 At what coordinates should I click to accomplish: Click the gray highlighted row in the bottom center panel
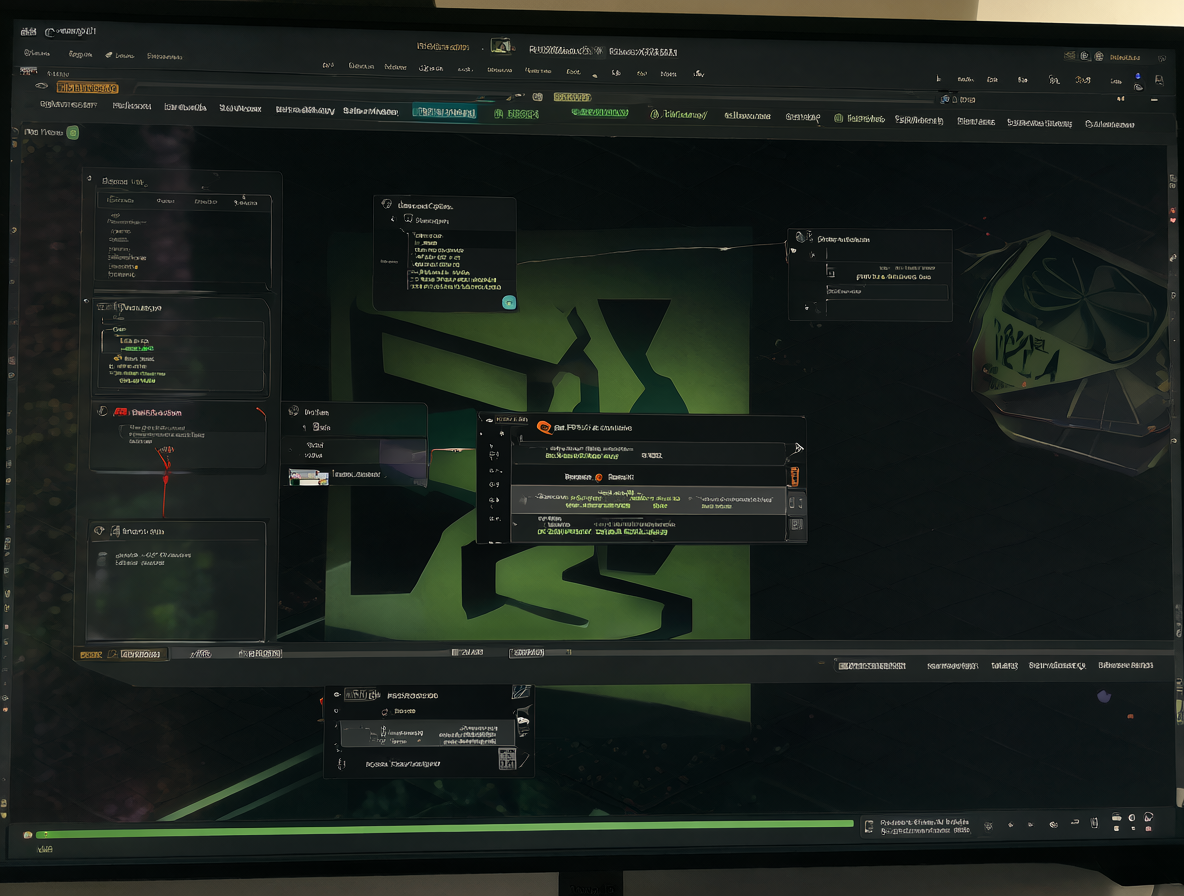427,733
